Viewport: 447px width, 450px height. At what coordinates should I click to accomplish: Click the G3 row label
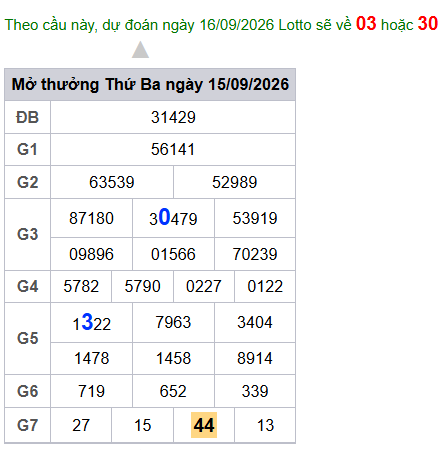point(28,234)
